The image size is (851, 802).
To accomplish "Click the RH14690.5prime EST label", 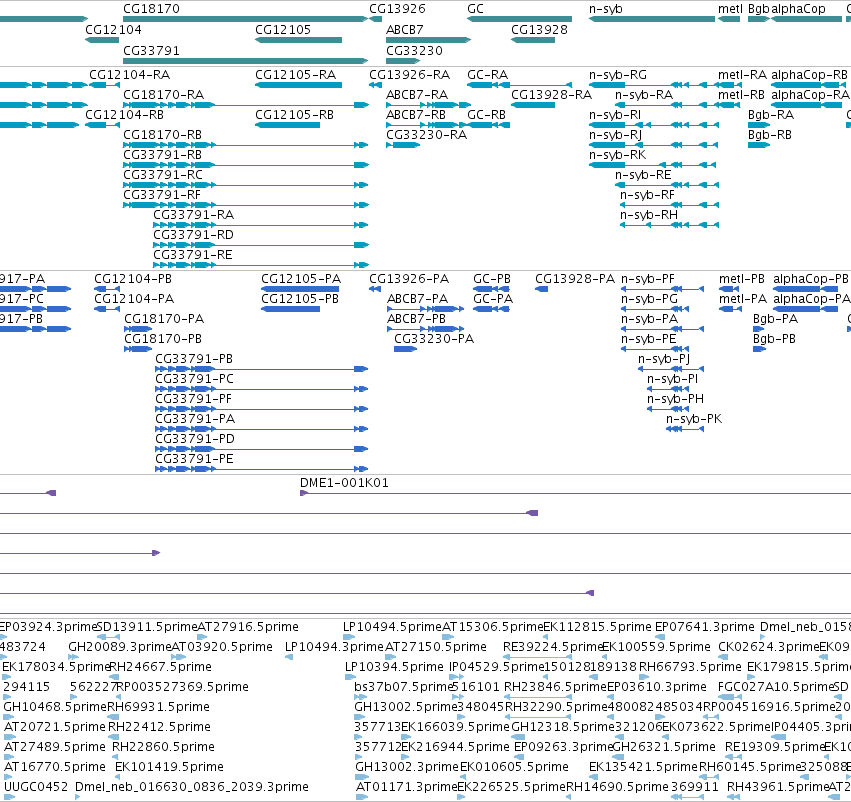I will [x=618, y=786].
